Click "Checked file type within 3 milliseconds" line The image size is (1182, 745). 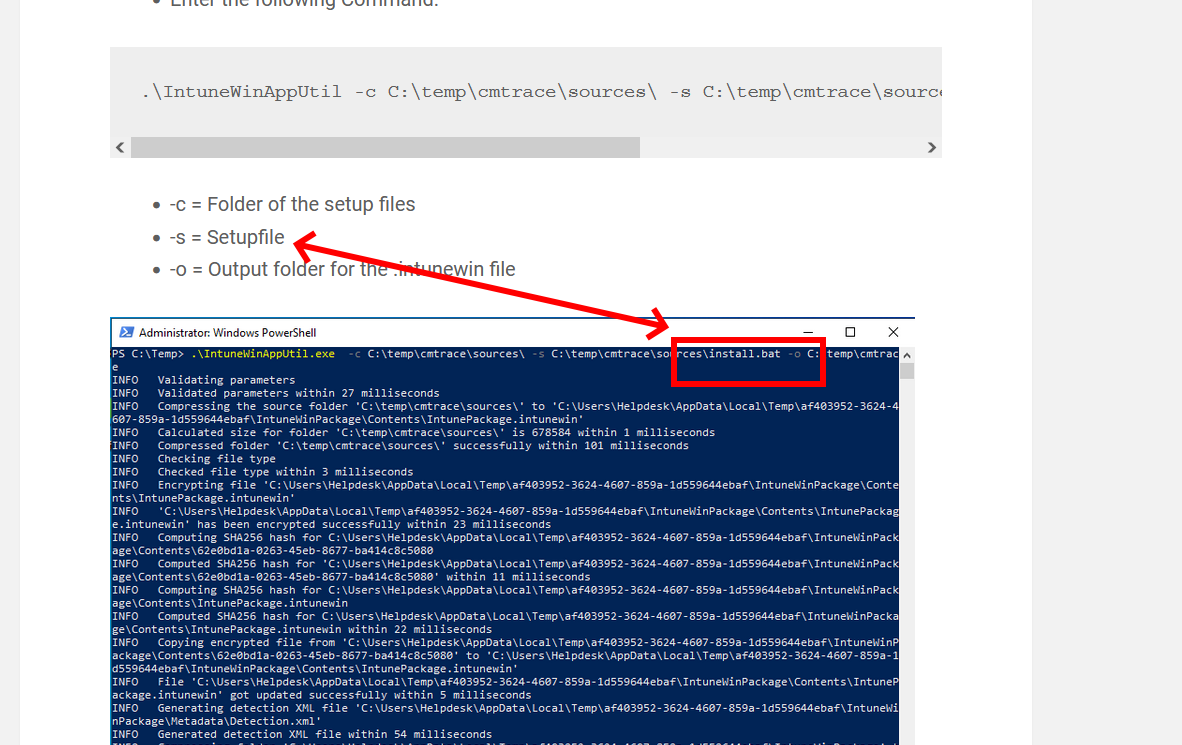(262, 472)
